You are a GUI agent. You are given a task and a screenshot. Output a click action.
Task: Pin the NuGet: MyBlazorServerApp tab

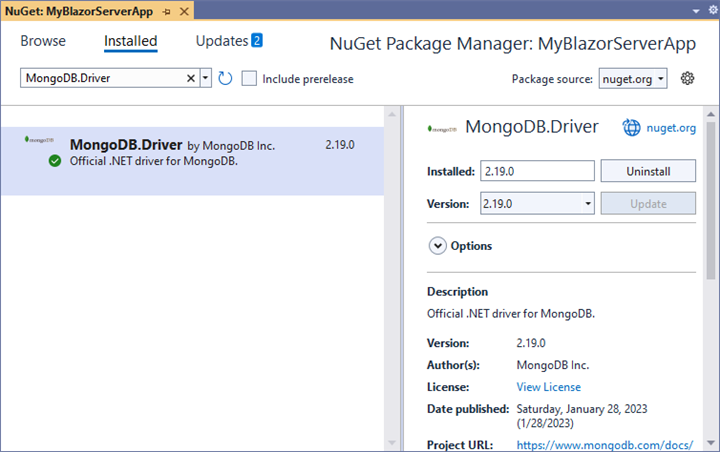coord(167,11)
